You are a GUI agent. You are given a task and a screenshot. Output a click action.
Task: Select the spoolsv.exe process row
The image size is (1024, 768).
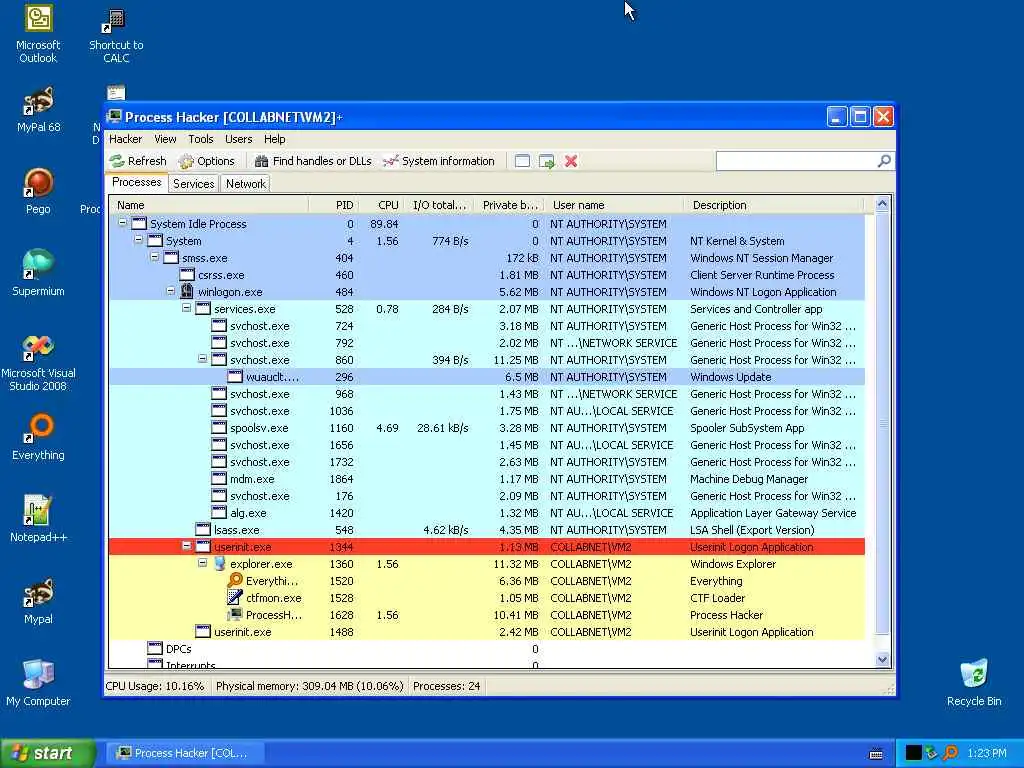click(x=487, y=428)
